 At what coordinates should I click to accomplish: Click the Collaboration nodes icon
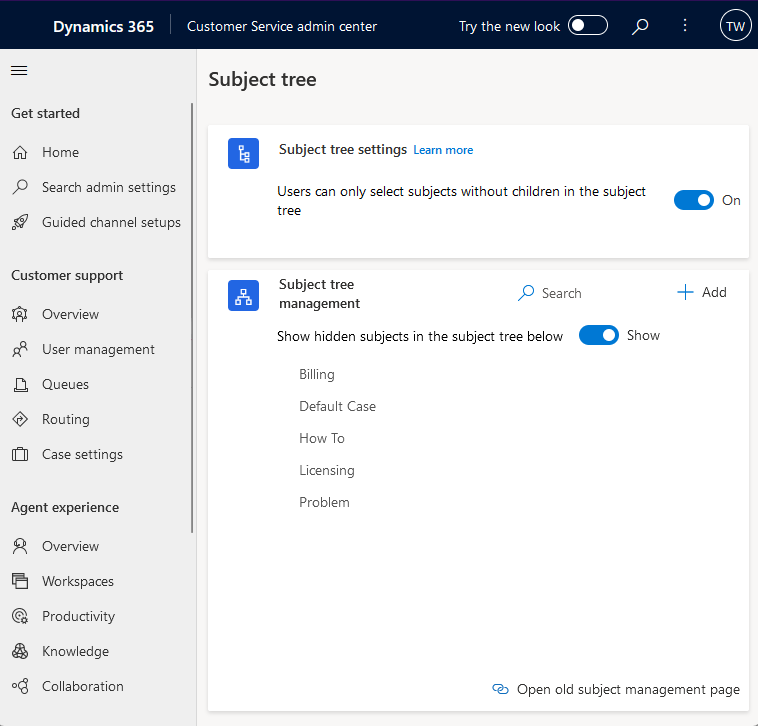20,686
